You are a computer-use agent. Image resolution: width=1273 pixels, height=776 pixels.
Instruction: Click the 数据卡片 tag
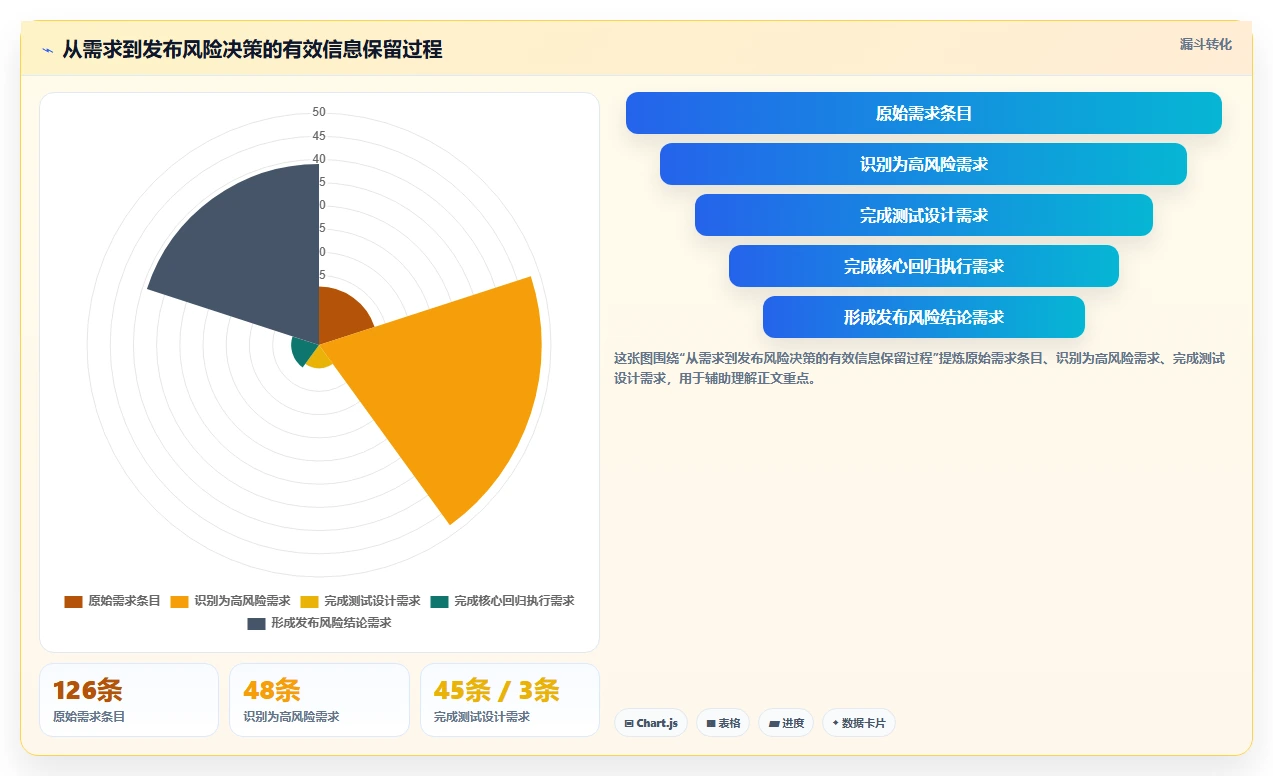(859, 723)
